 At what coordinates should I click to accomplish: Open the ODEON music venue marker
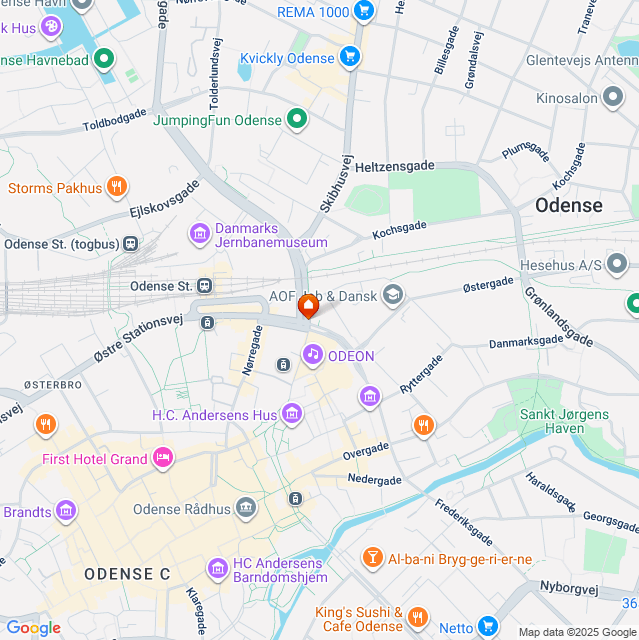pos(313,355)
